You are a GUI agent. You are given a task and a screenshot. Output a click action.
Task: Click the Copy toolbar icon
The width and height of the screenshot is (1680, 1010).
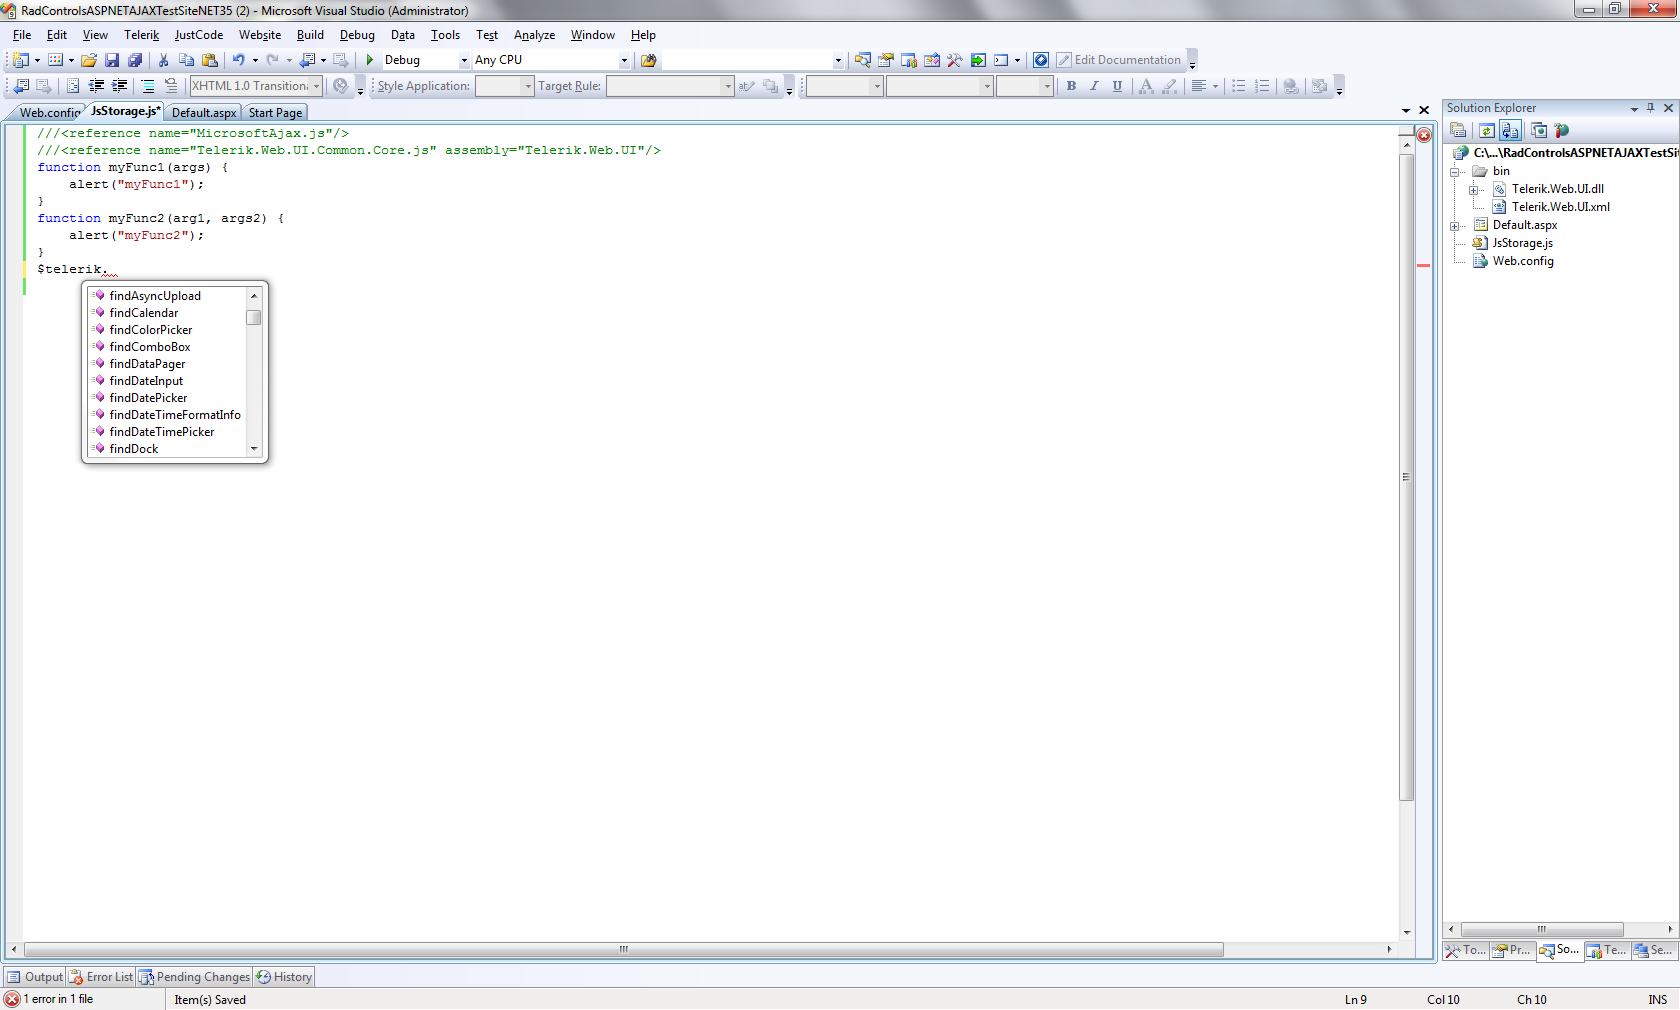coord(186,60)
